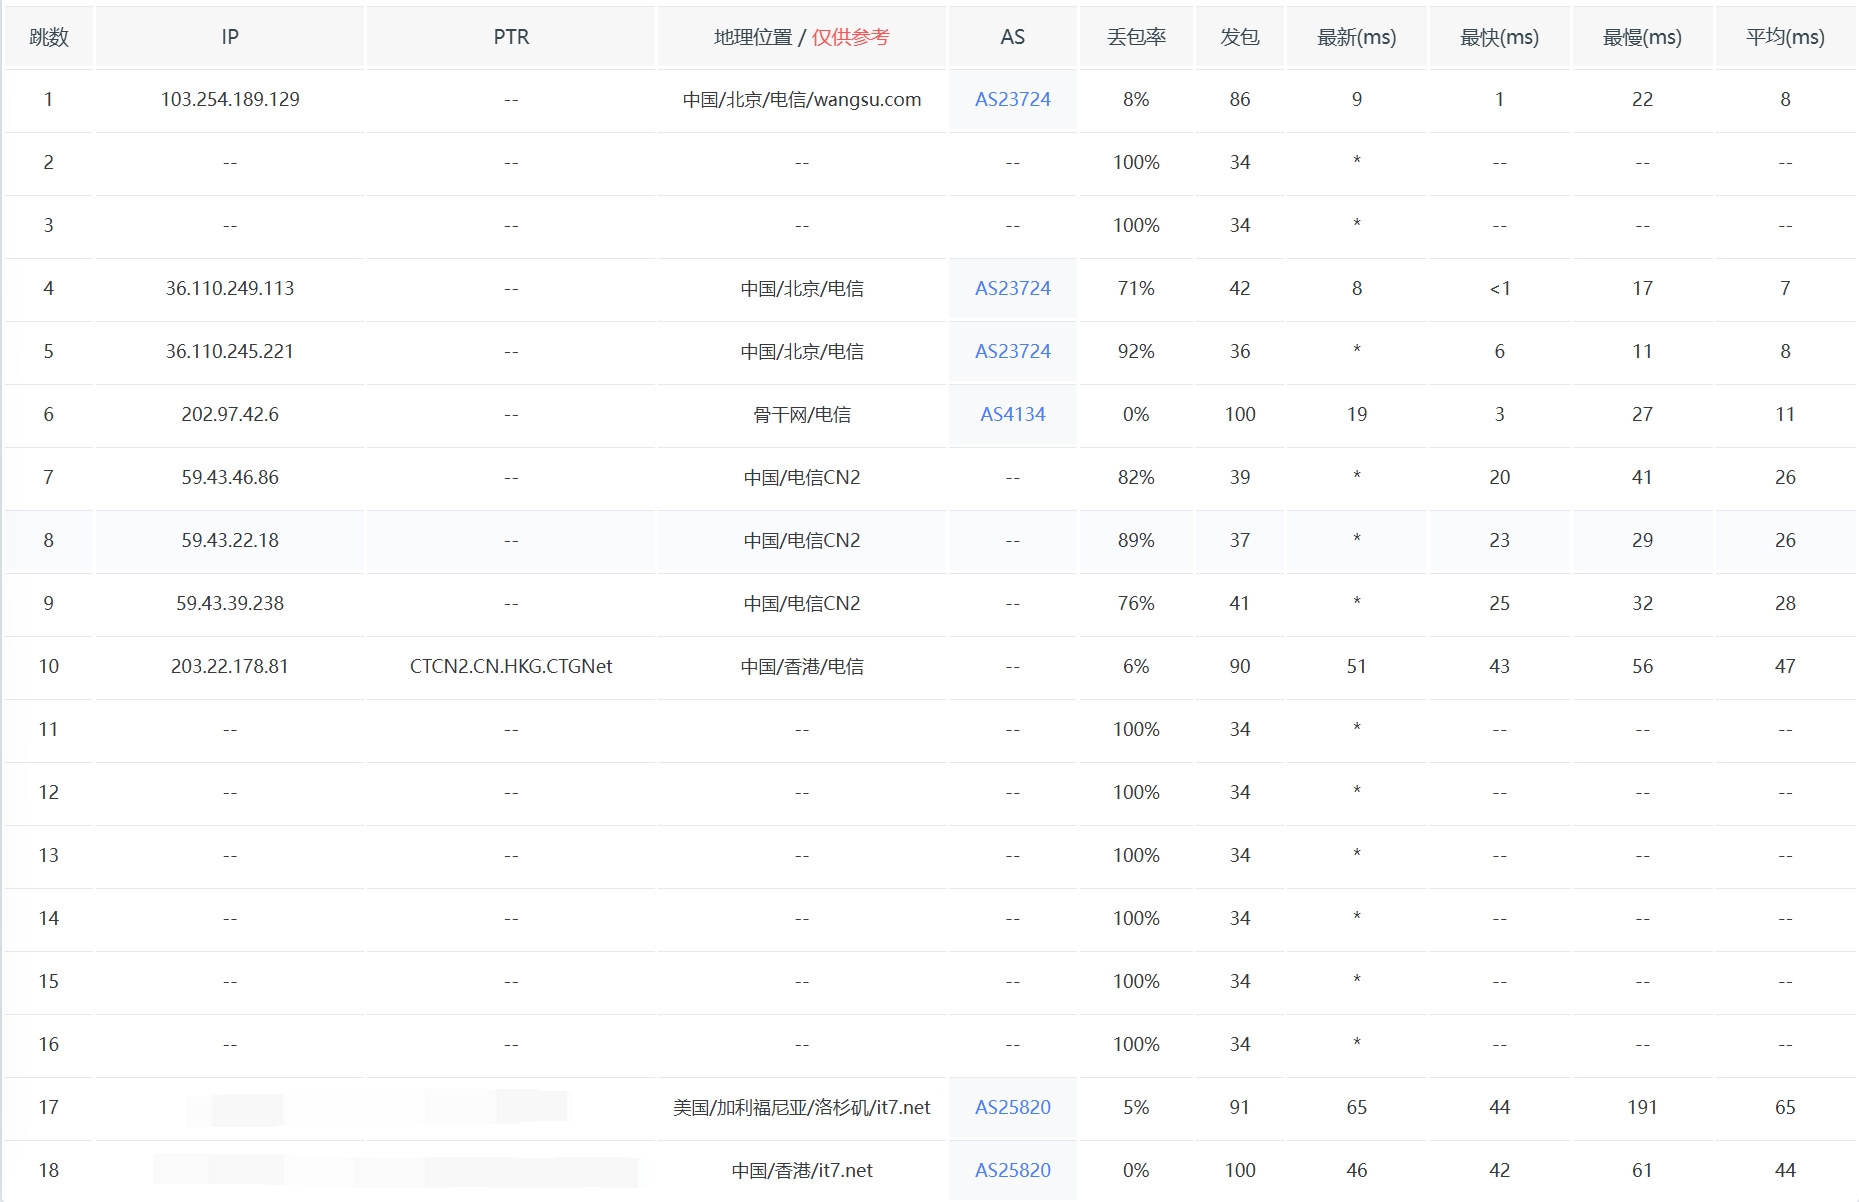Open the AS25820 link in hop 18 row
Screen dimensions: 1859x1202
point(1012,1170)
